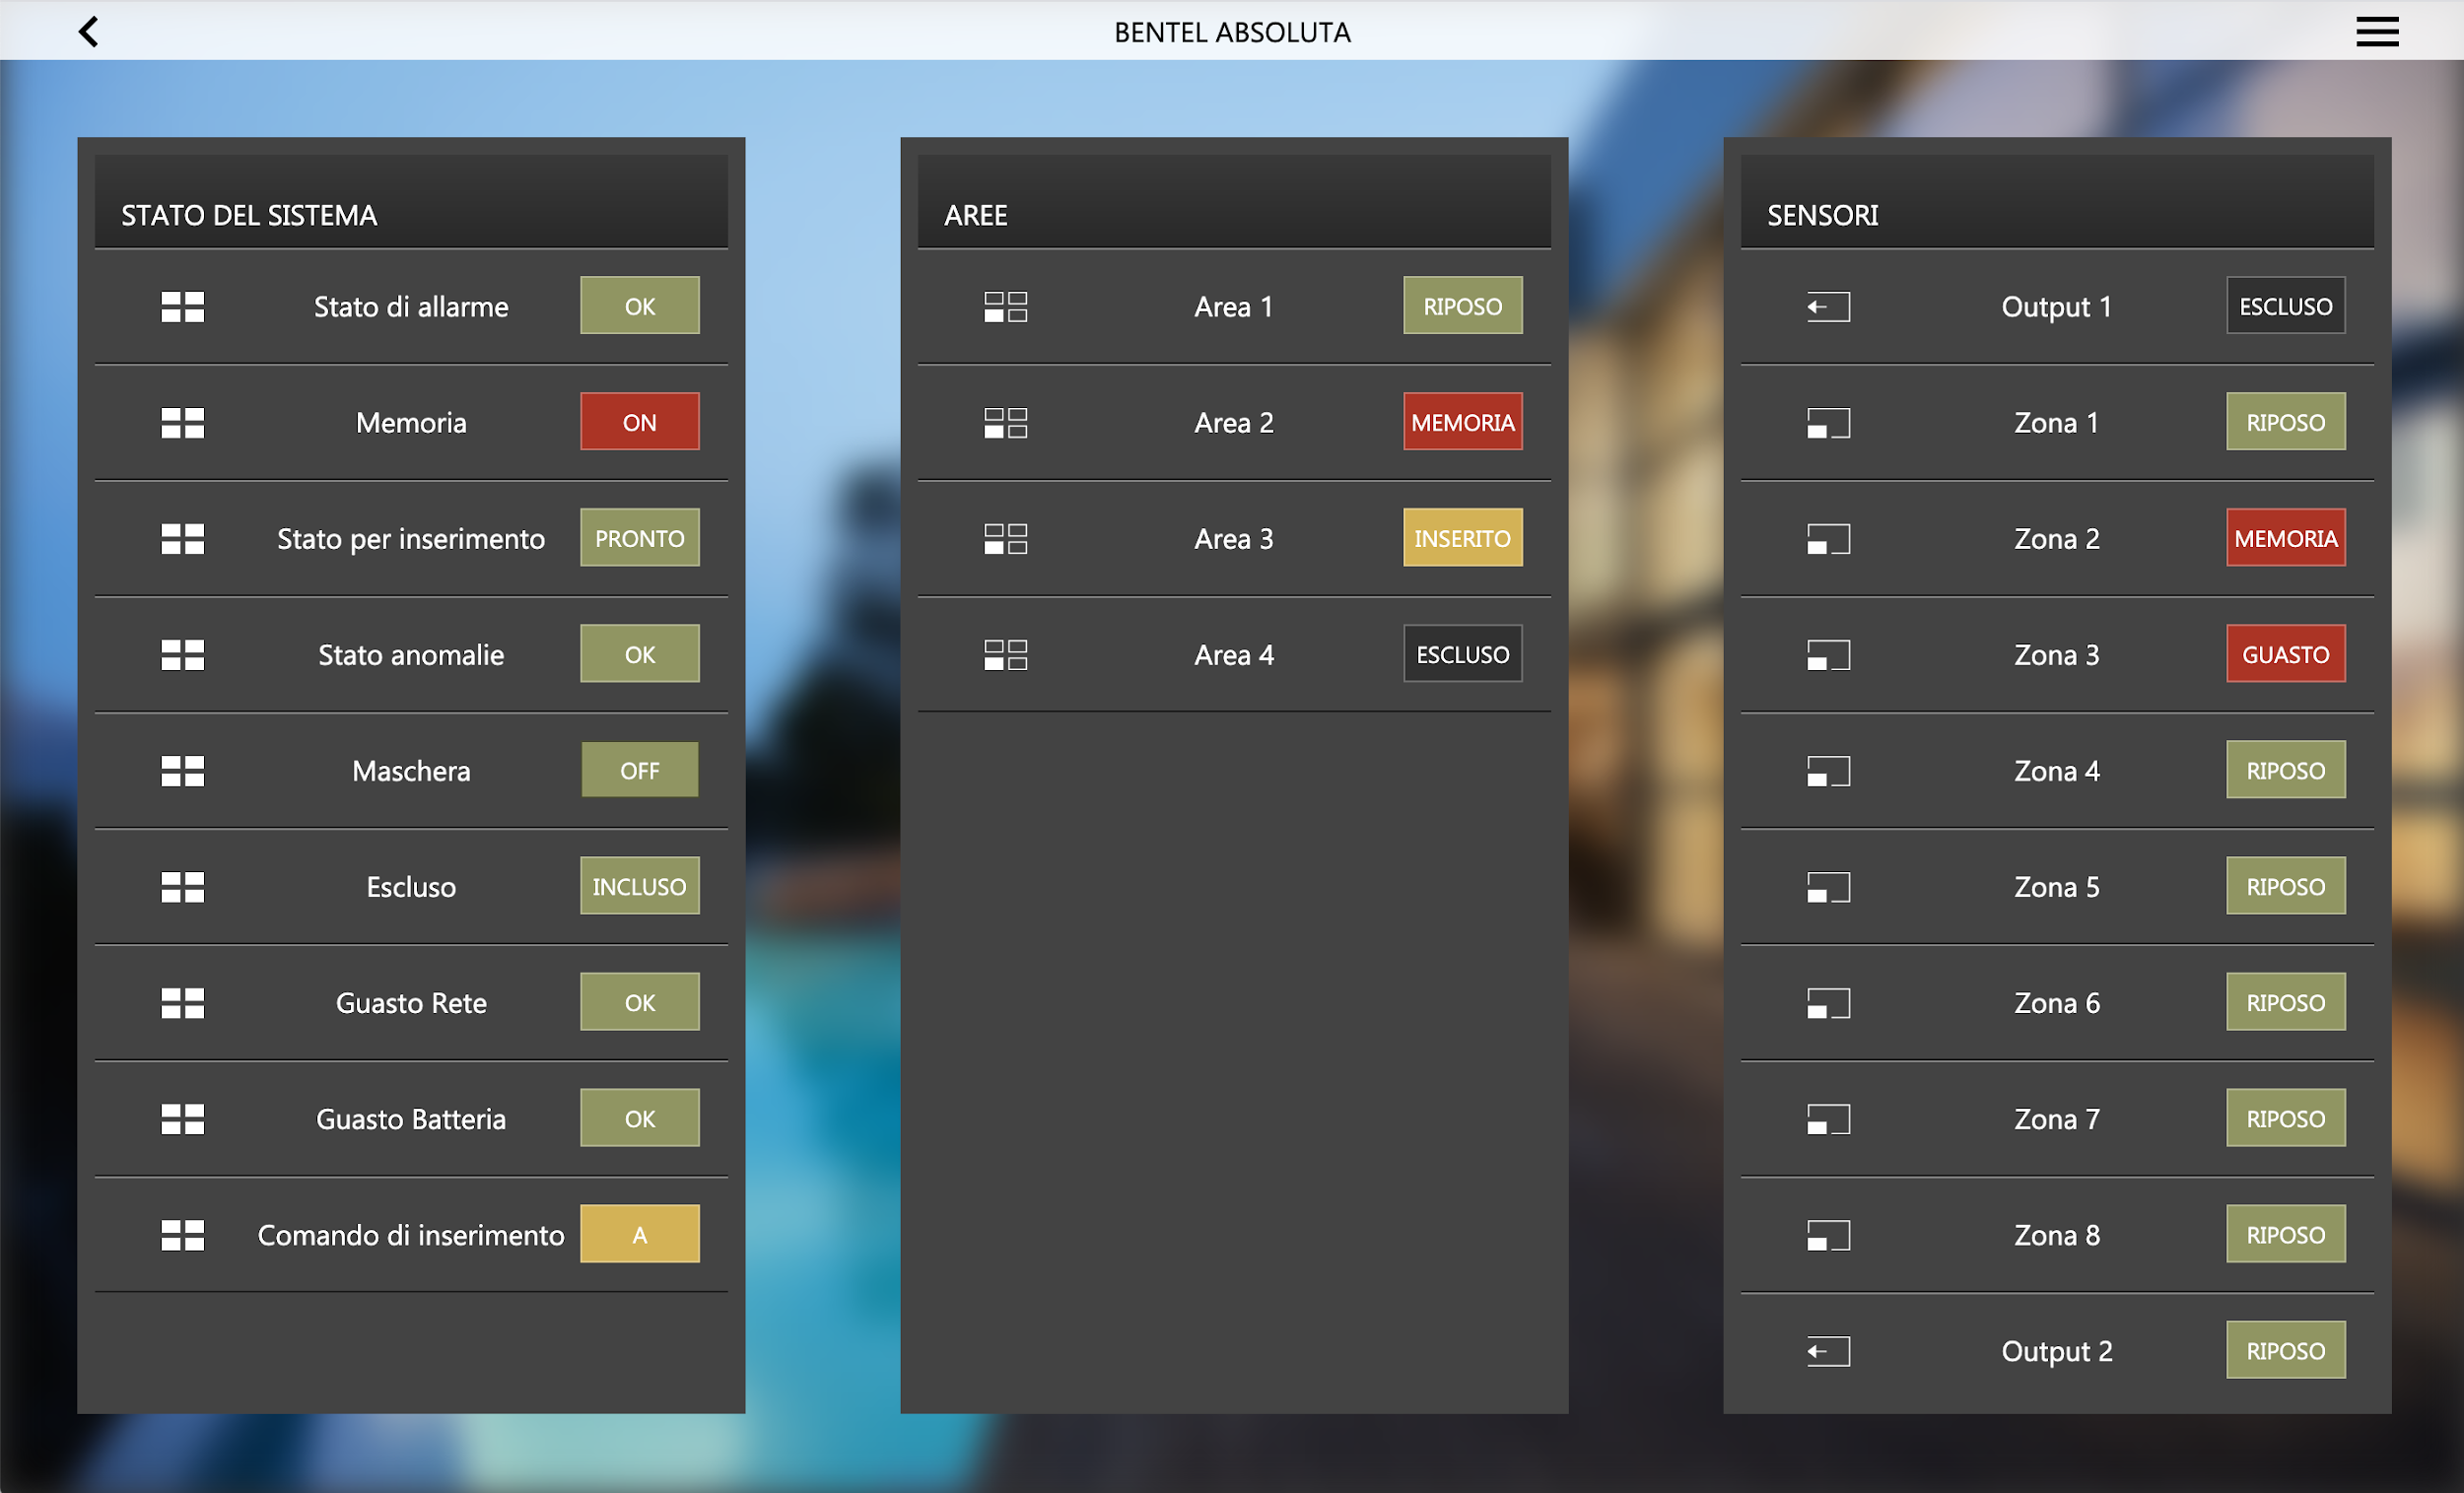The image size is (2464, 1493).
Task: Toggle the red ON status for Memoria
Action: point(640,422)
